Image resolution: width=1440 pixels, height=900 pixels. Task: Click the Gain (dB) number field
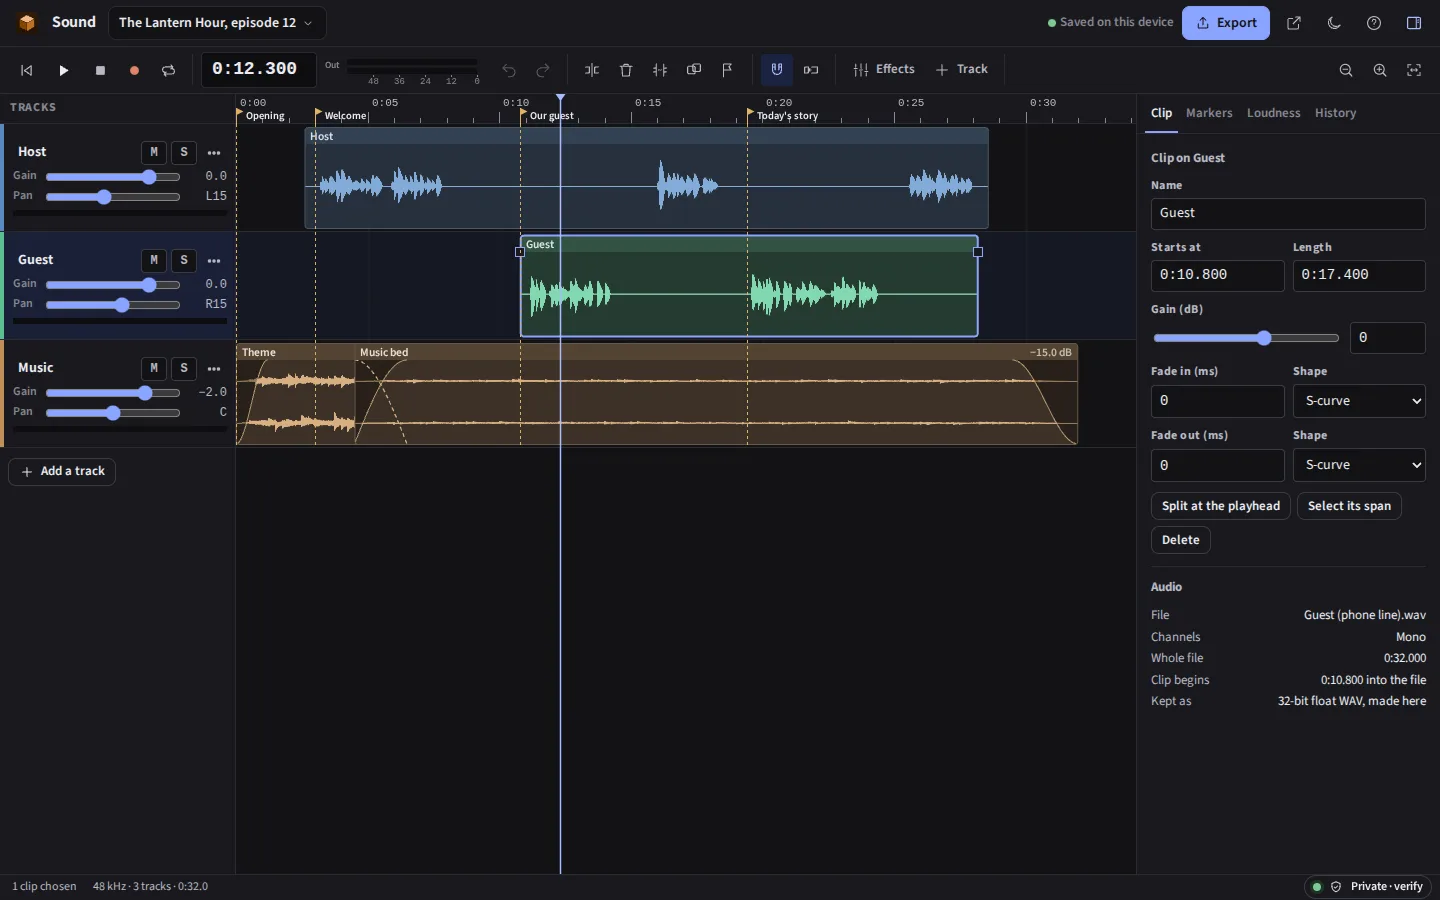(x=1388, y=338)
